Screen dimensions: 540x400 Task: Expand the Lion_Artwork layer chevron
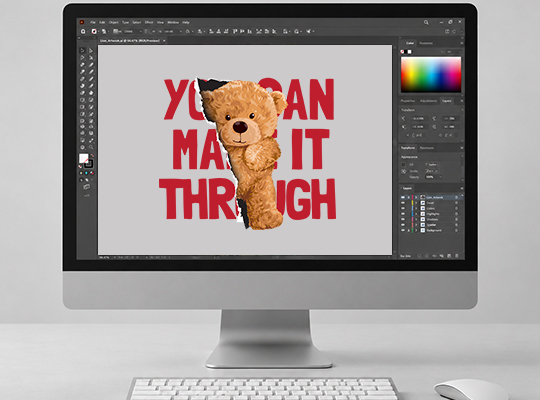[416, 197]
